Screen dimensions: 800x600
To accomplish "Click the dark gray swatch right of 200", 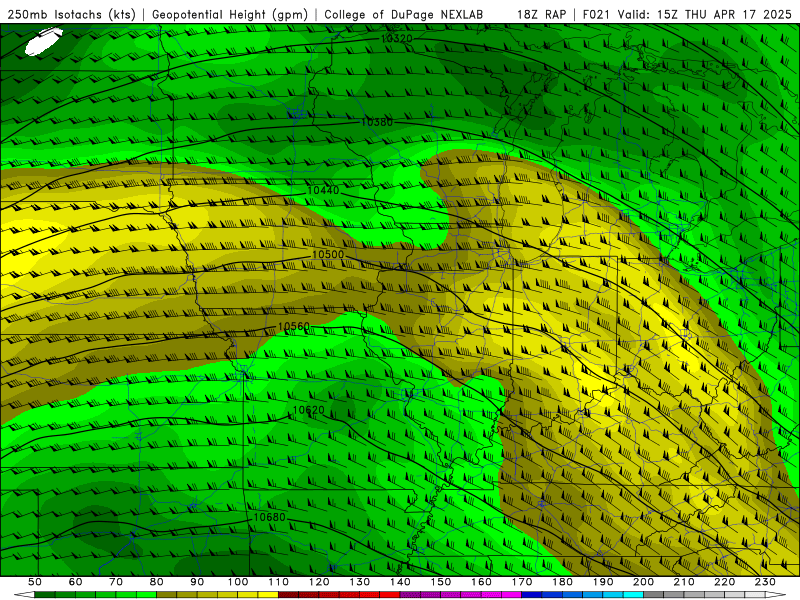I will pyautogui.click(x=654, y=595).
